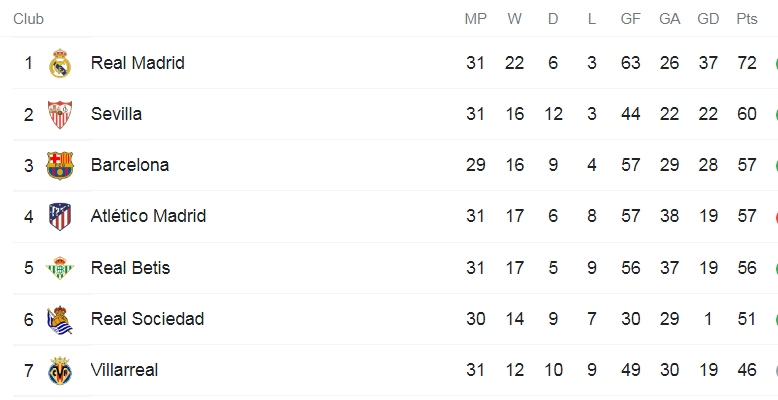This screenshot has height=400, width=778.
Task: Open the Real Madrid team name link
Action: pos(137,63)
